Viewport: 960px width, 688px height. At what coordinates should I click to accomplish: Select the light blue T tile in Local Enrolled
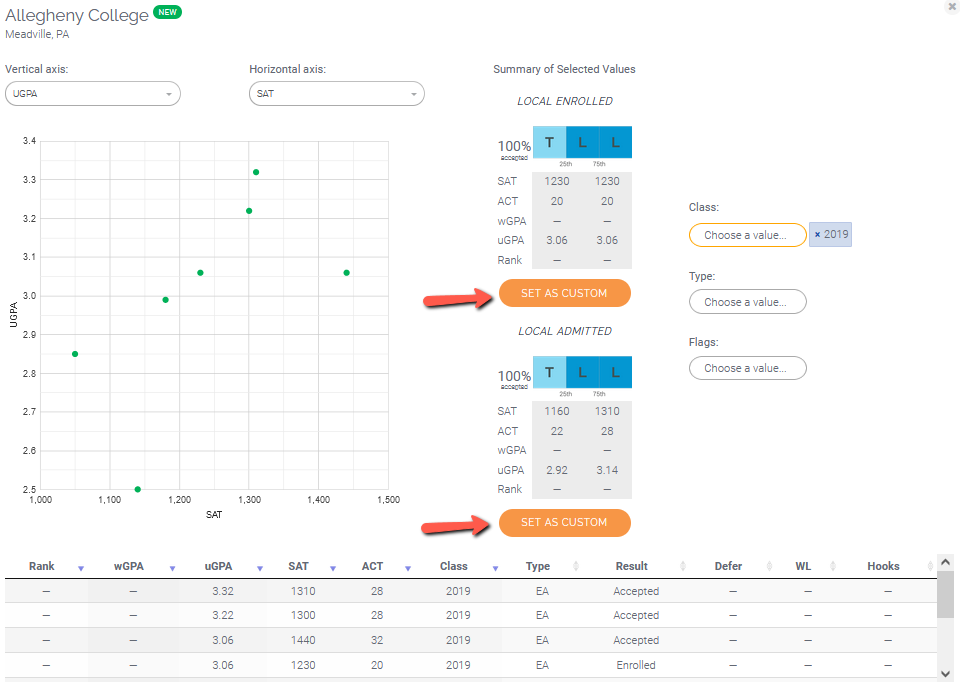(x=549, y=143)
